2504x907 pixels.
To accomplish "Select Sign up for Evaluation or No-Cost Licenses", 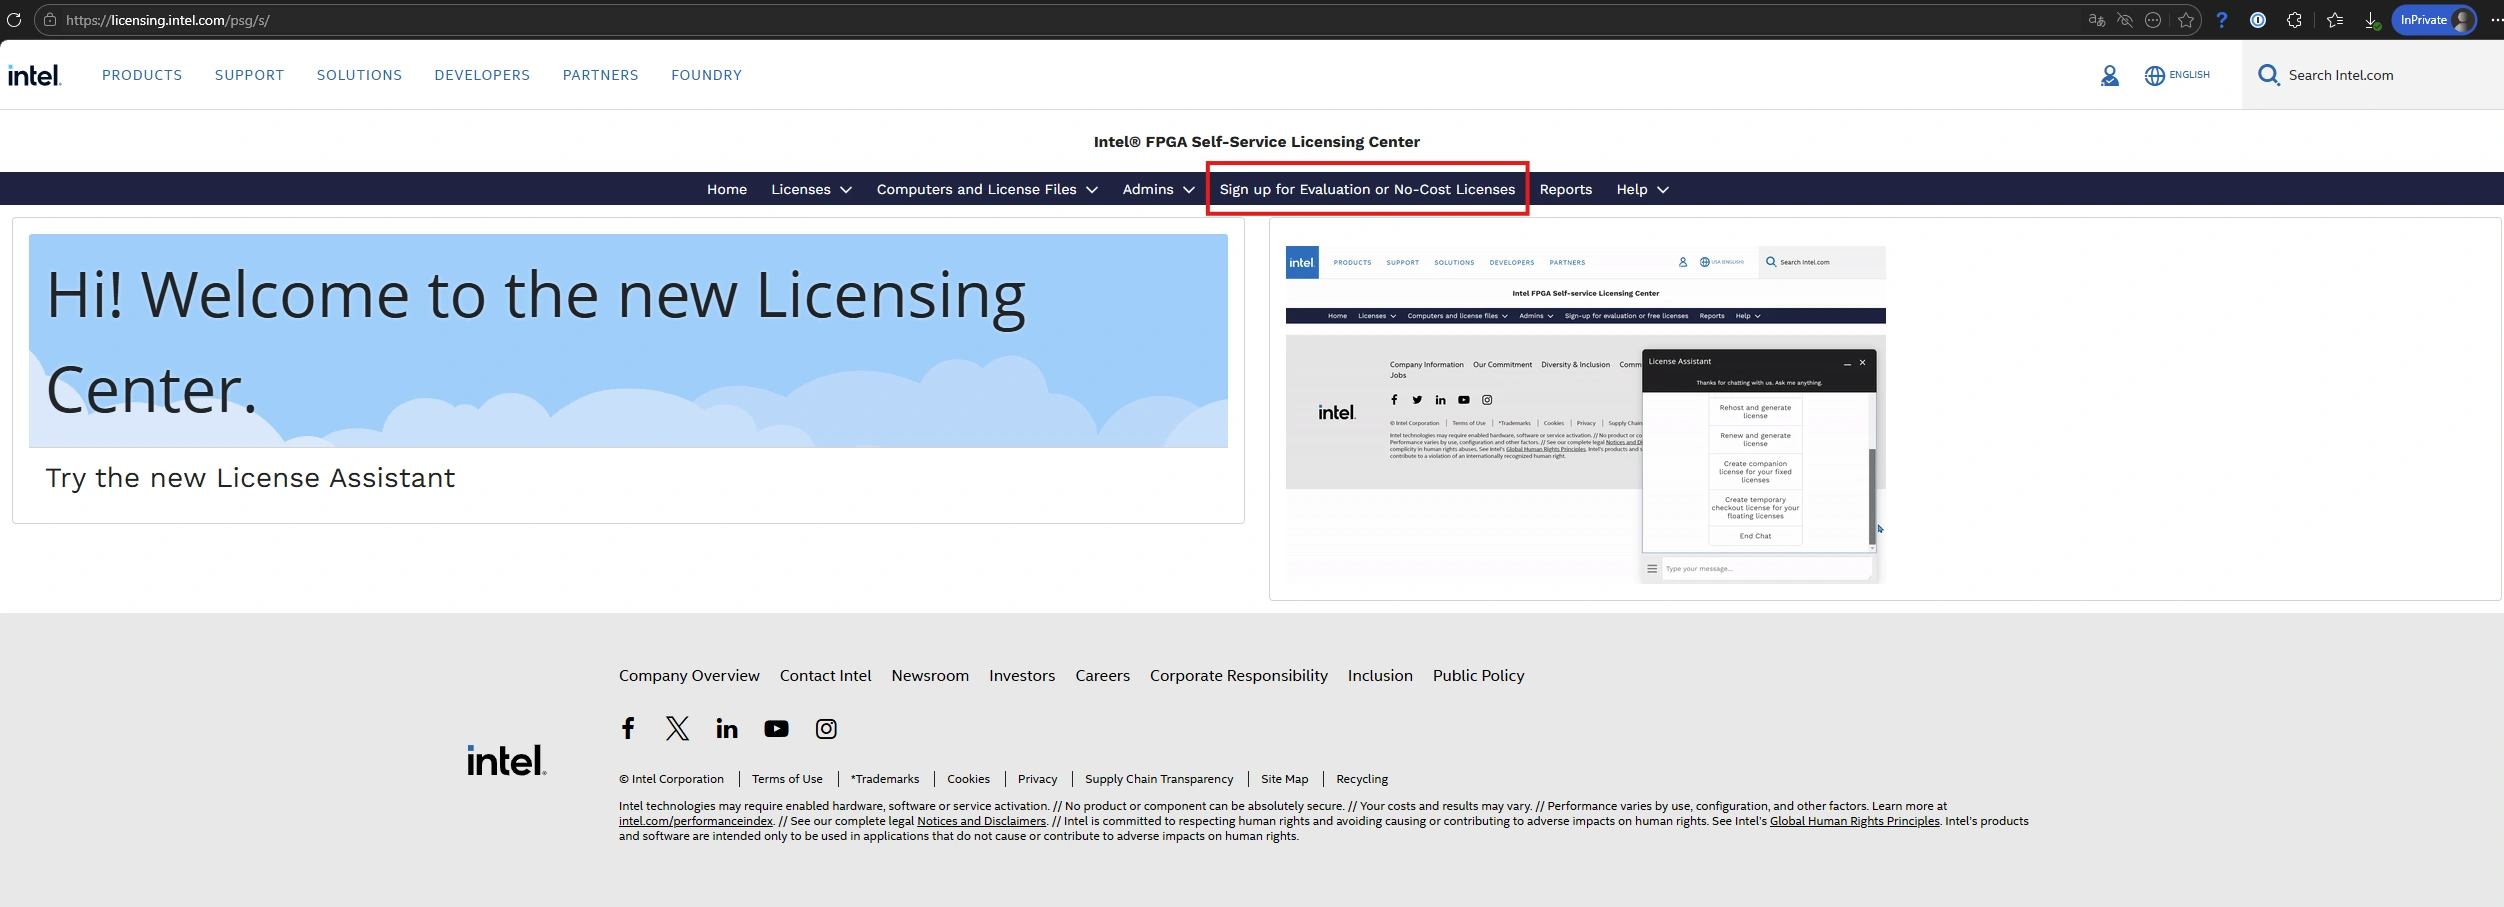I will coord(1367,189).
